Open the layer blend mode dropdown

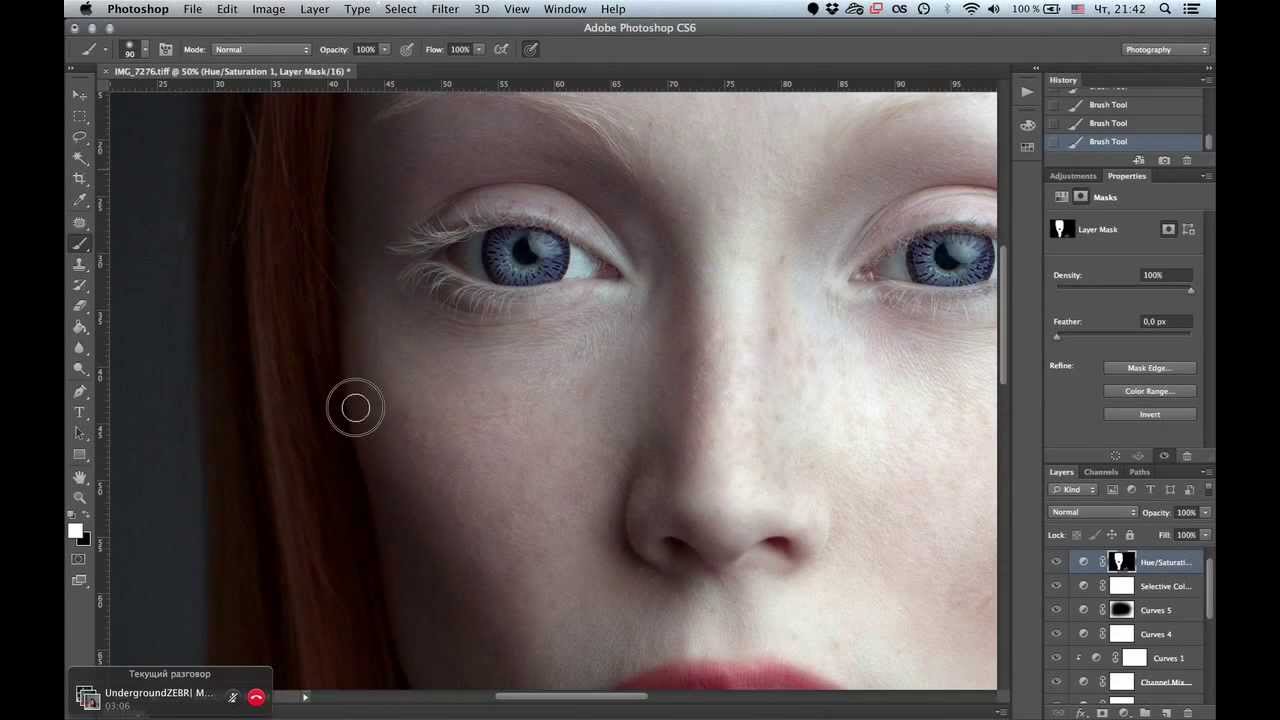[x=1094, y=512]
